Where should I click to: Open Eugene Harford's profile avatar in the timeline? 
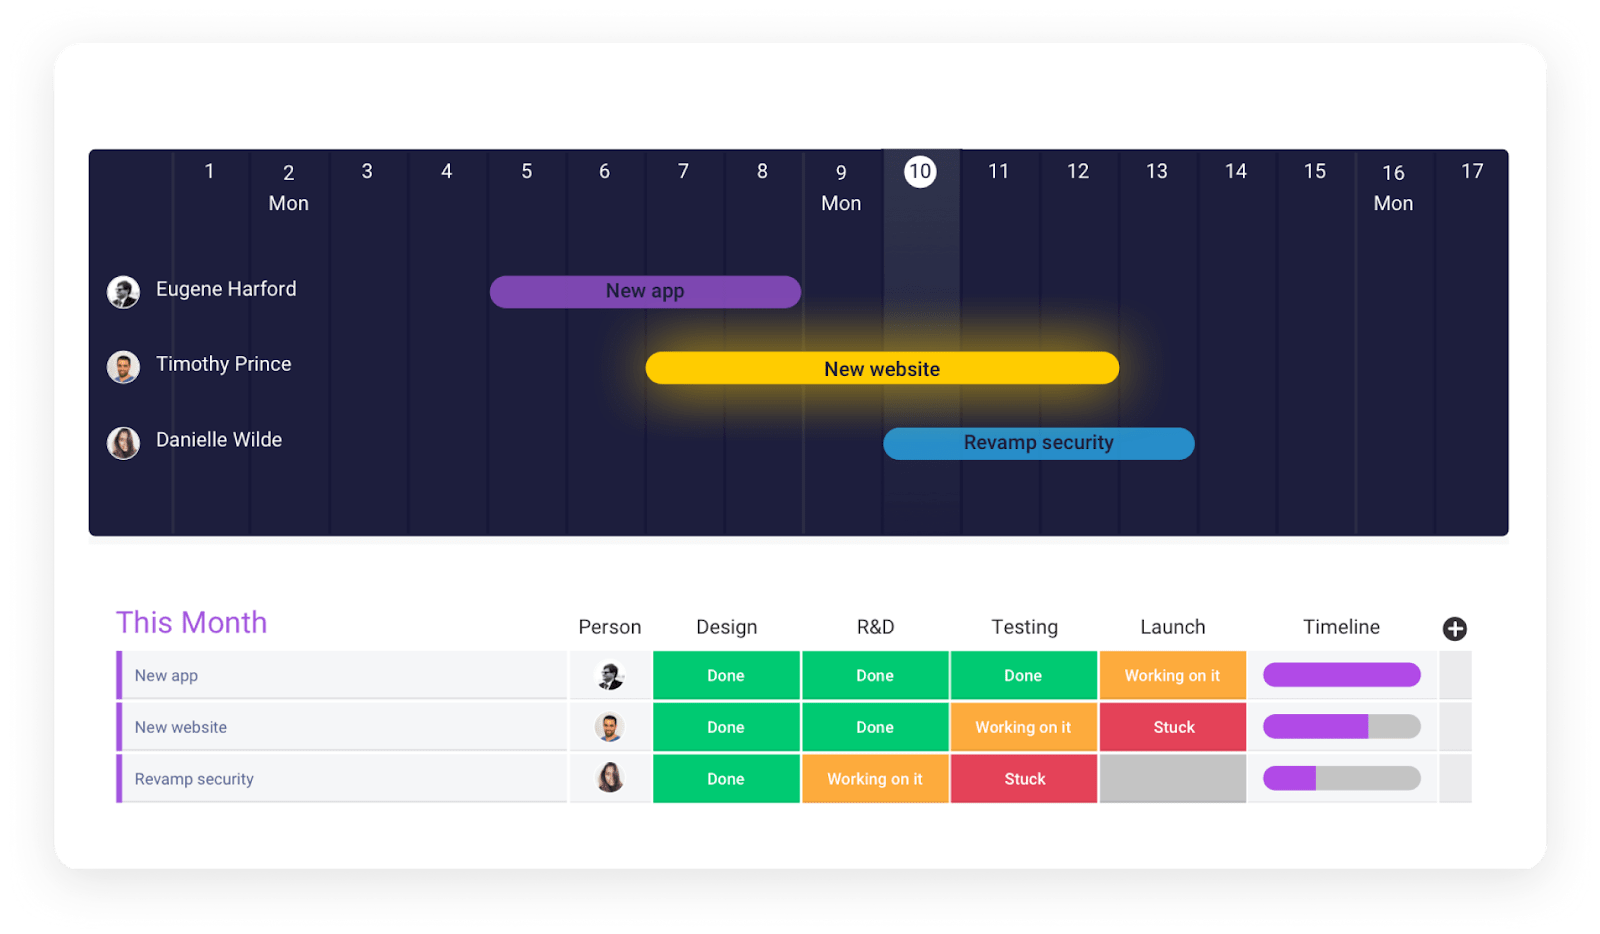(123, 292)
